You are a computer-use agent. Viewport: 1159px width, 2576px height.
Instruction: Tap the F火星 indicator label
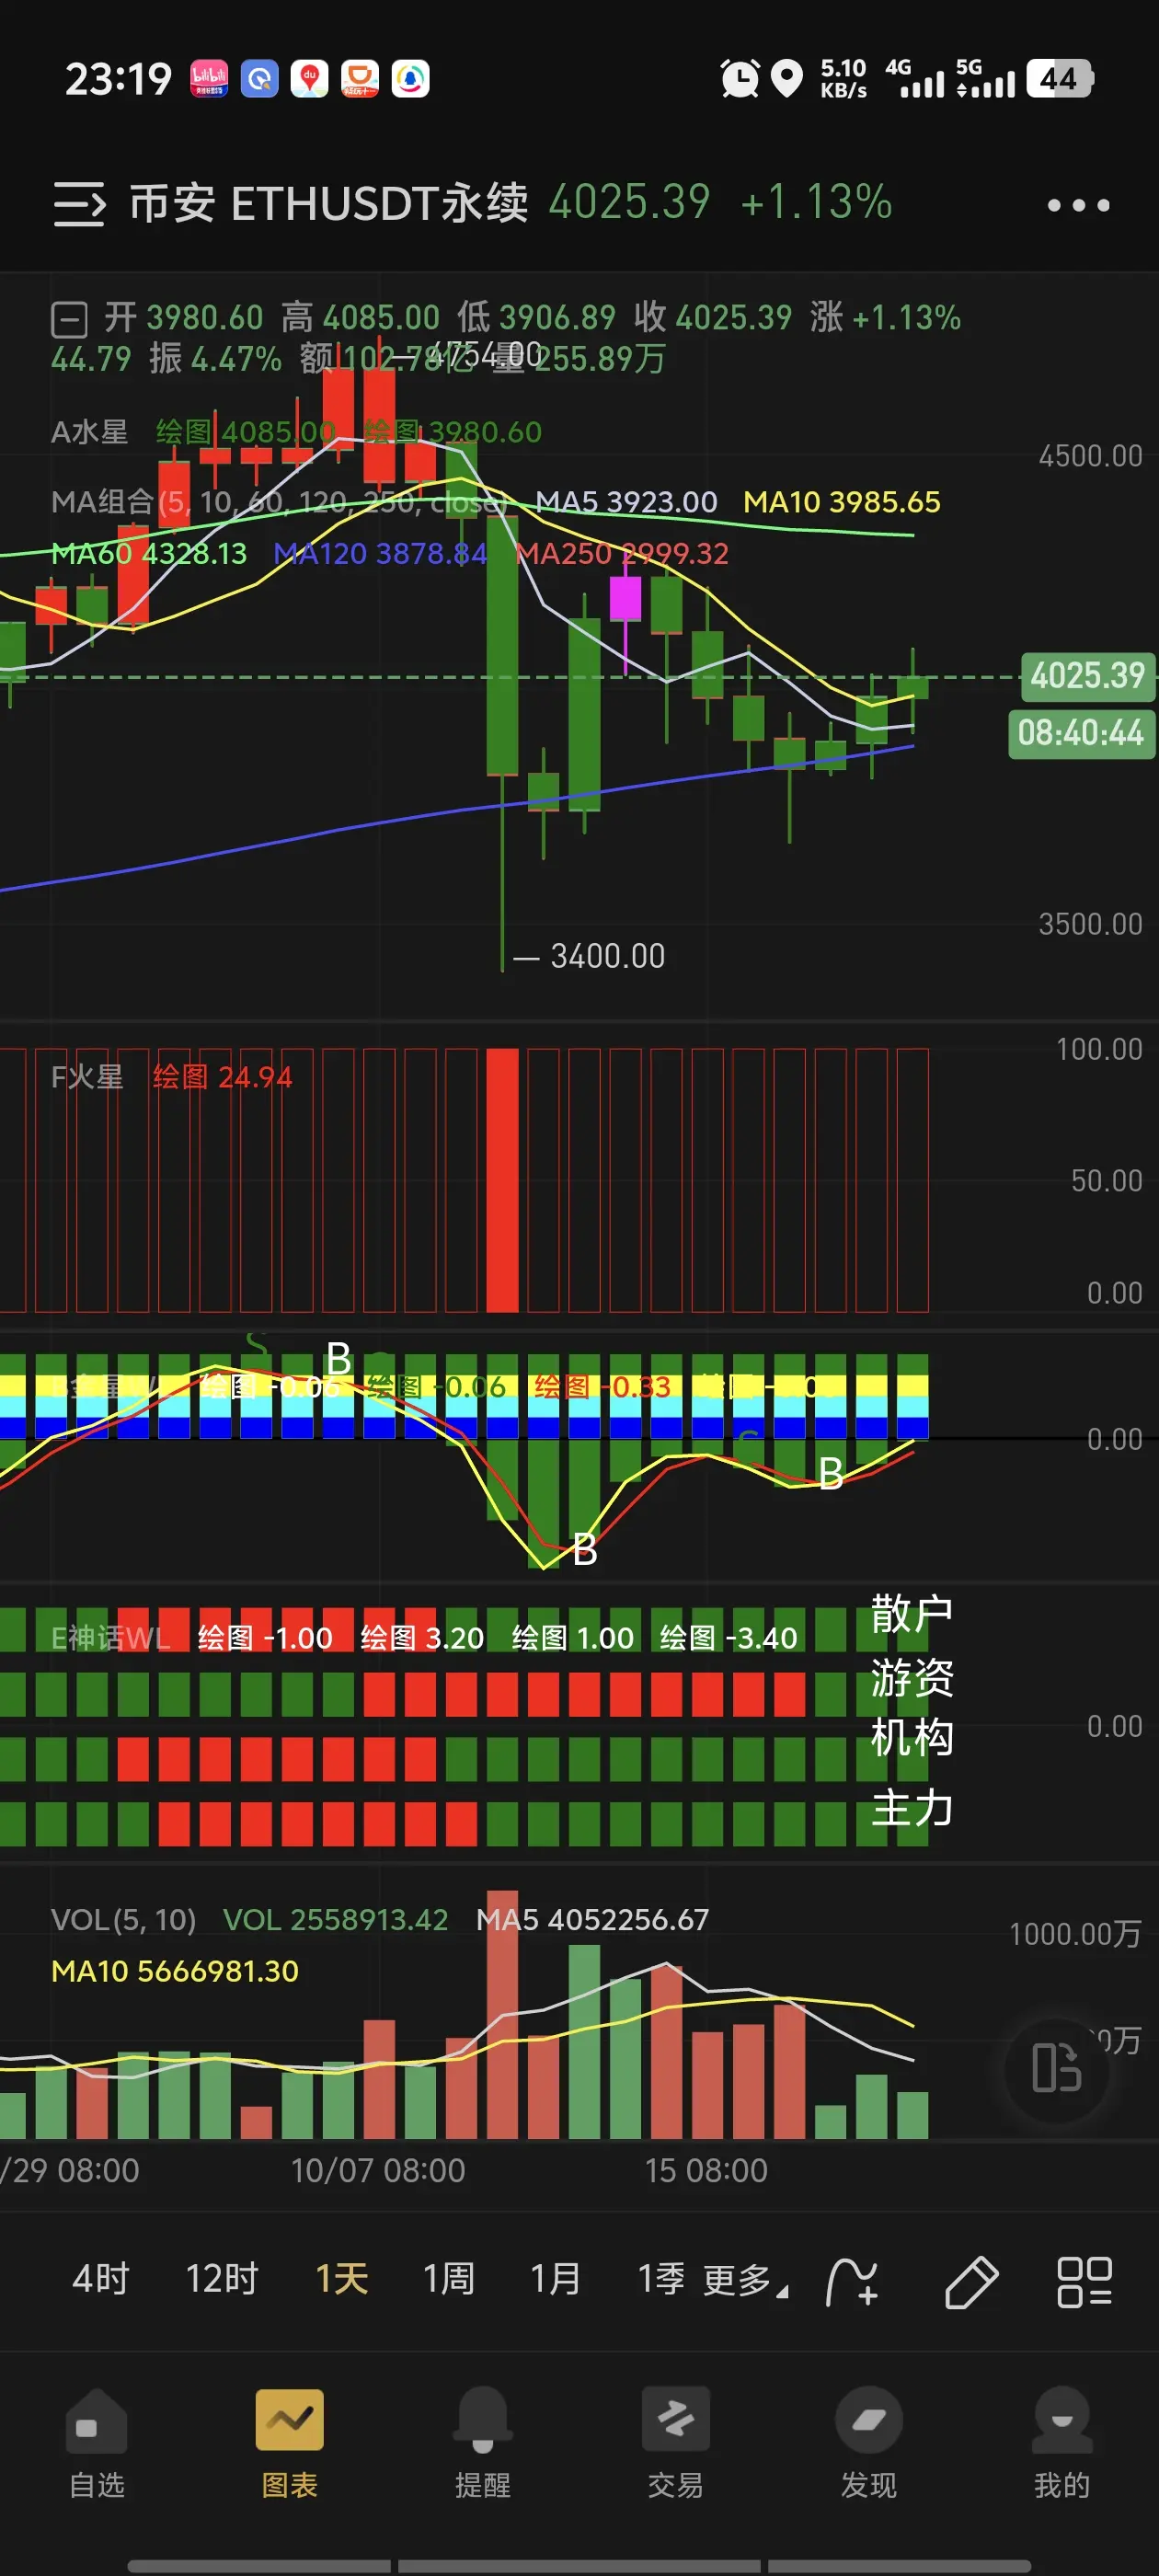pyautogui.click(x=87, y=1077)
